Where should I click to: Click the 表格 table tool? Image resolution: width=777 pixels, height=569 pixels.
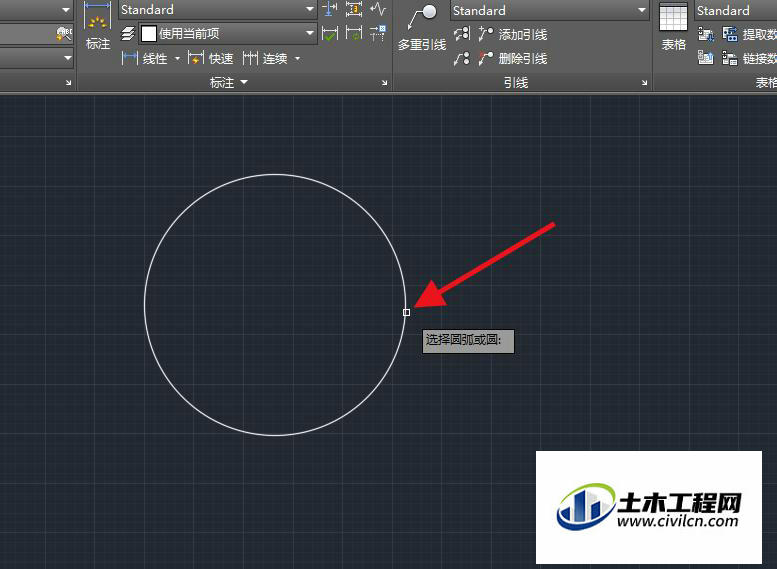point(673,26)
